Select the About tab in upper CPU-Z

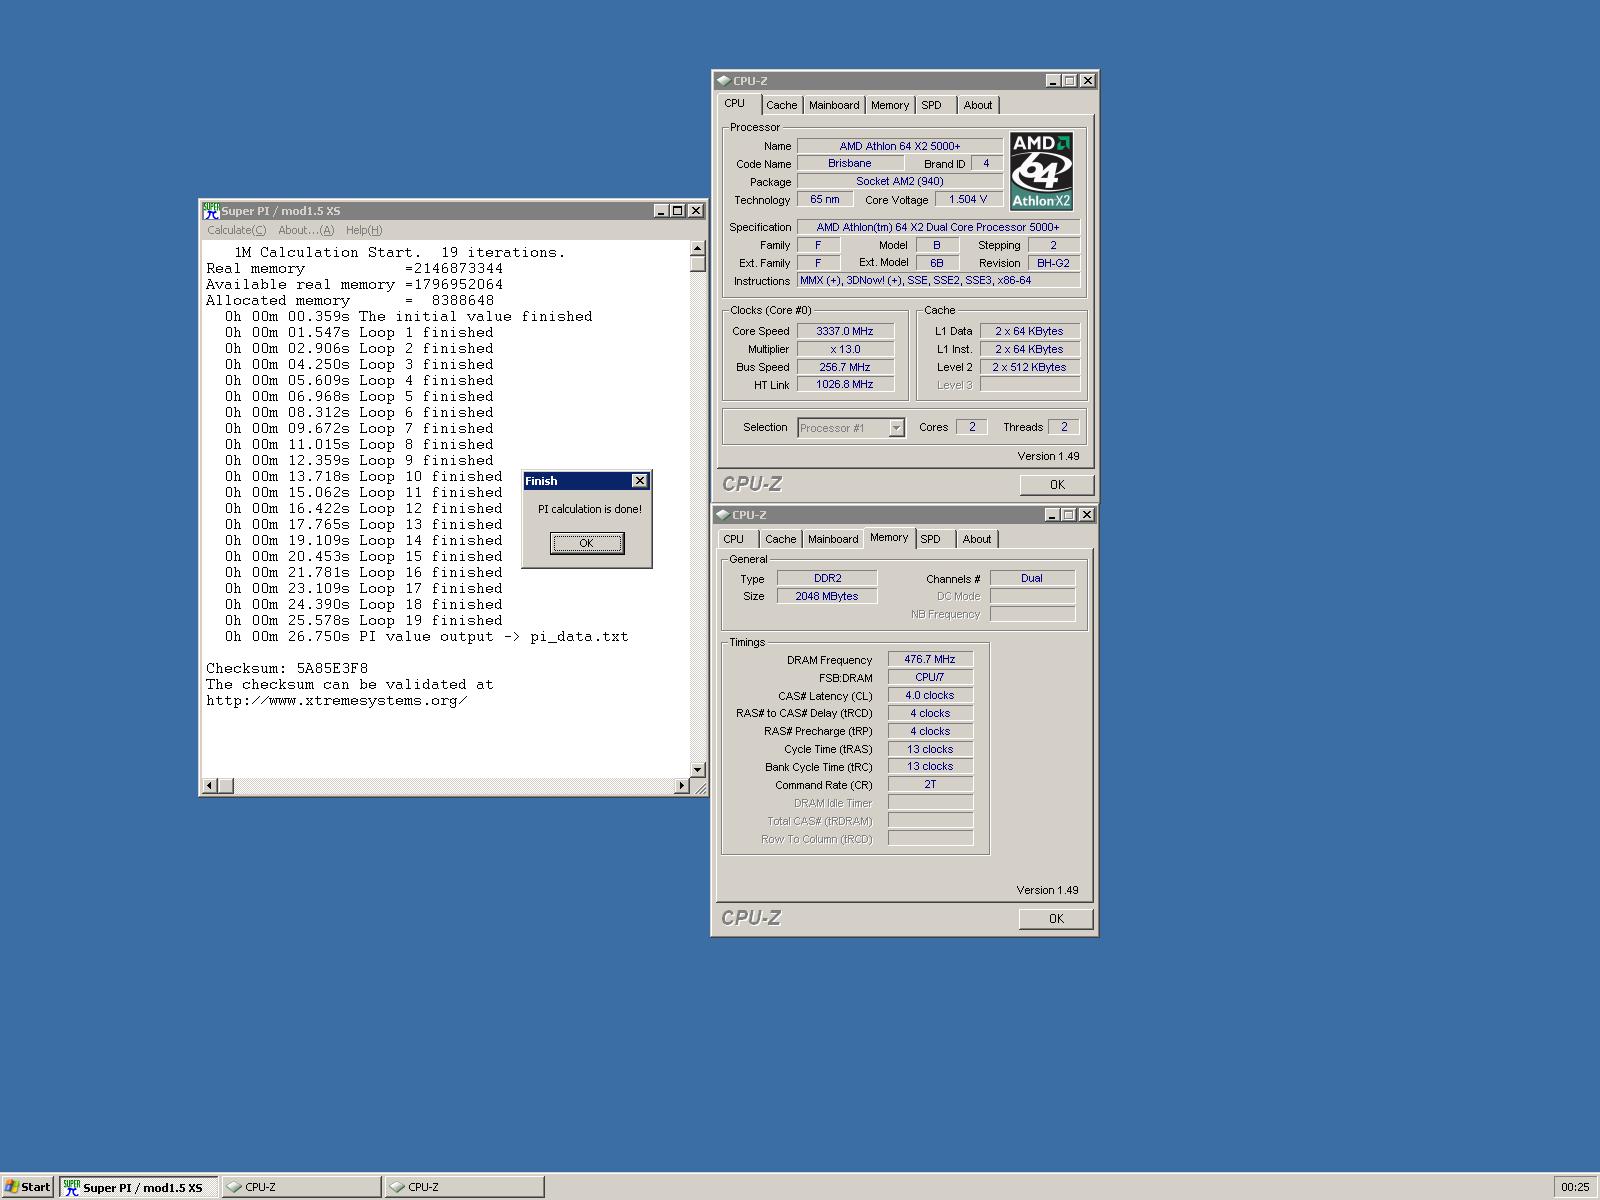click(x=978, y=105)
